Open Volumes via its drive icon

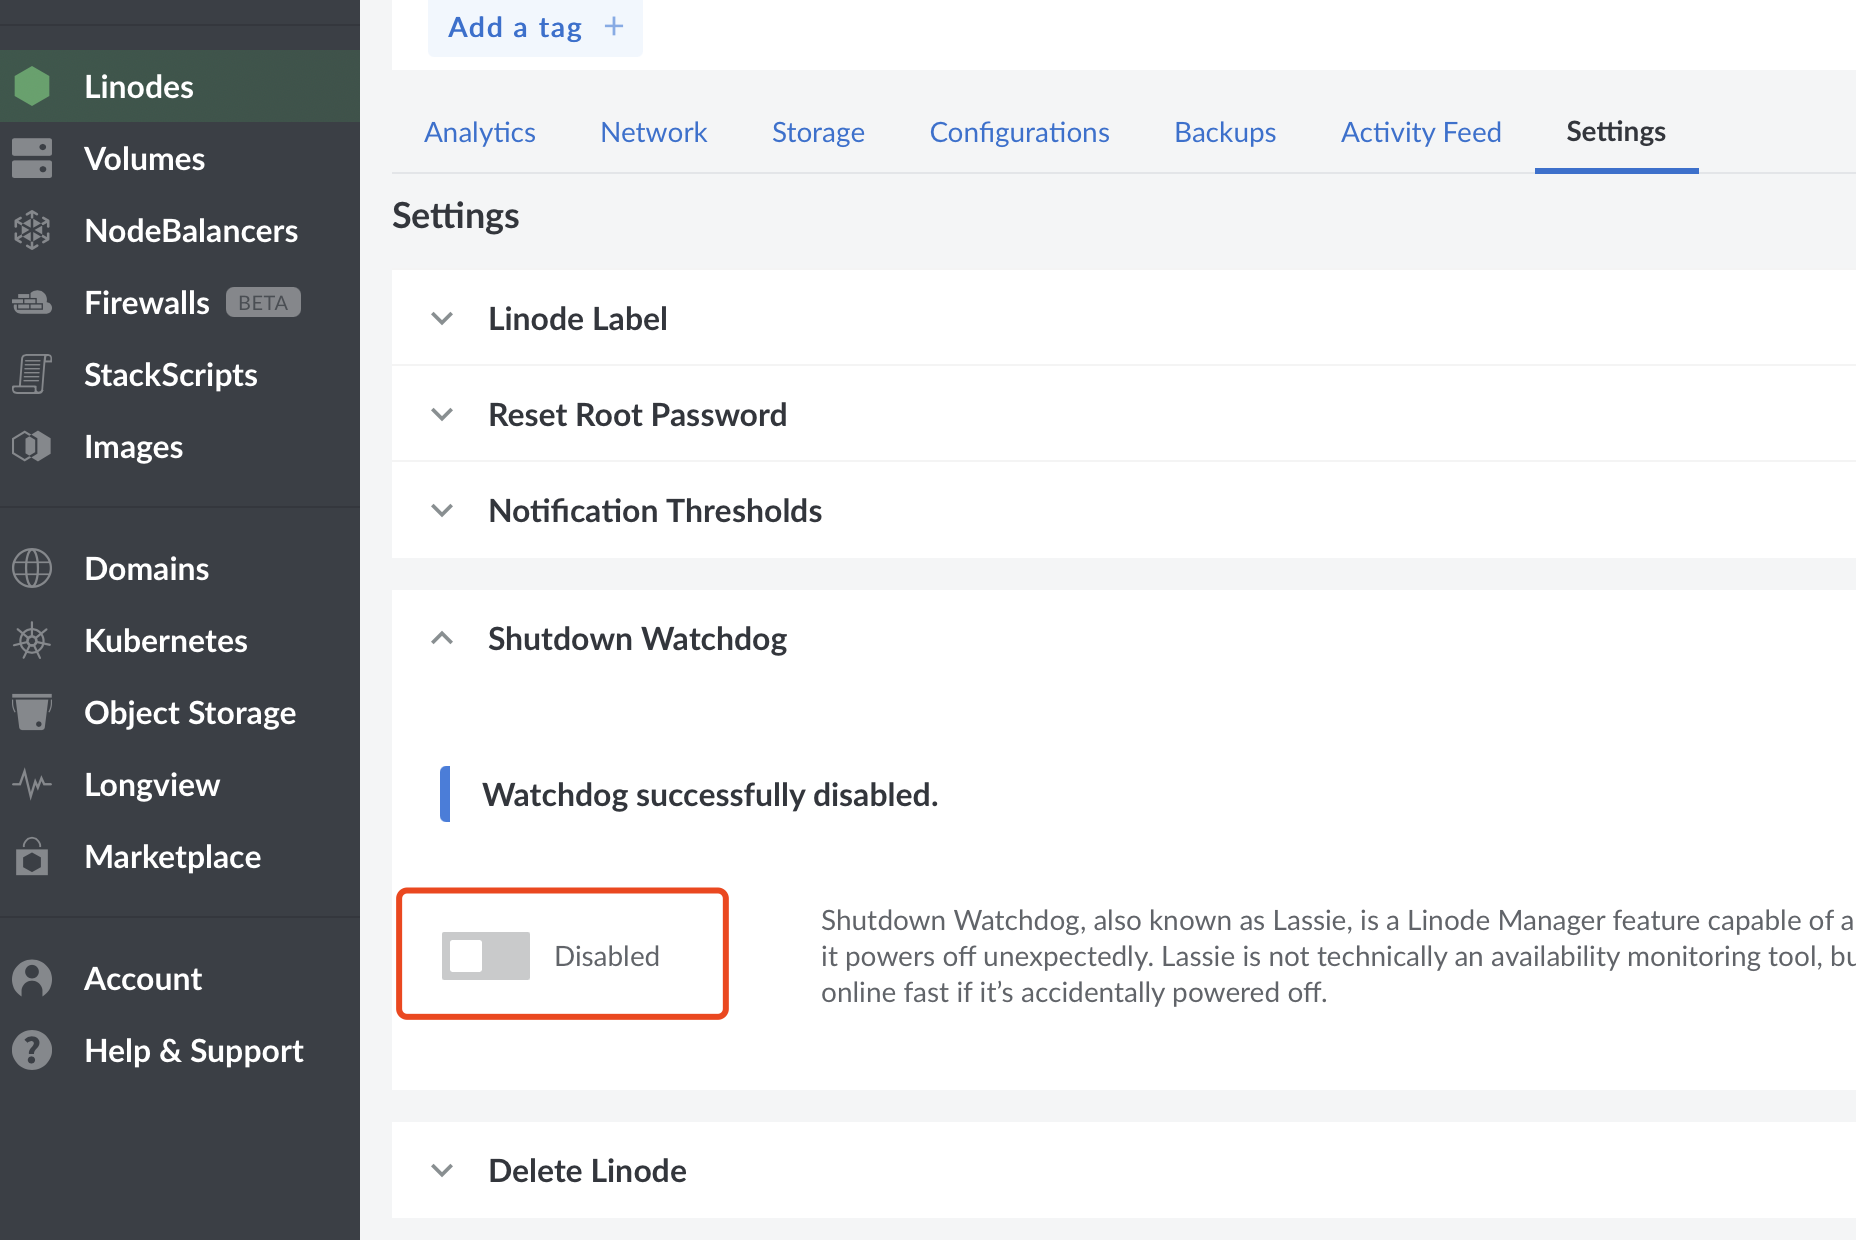pyautogui.click(x=32, y=159)
